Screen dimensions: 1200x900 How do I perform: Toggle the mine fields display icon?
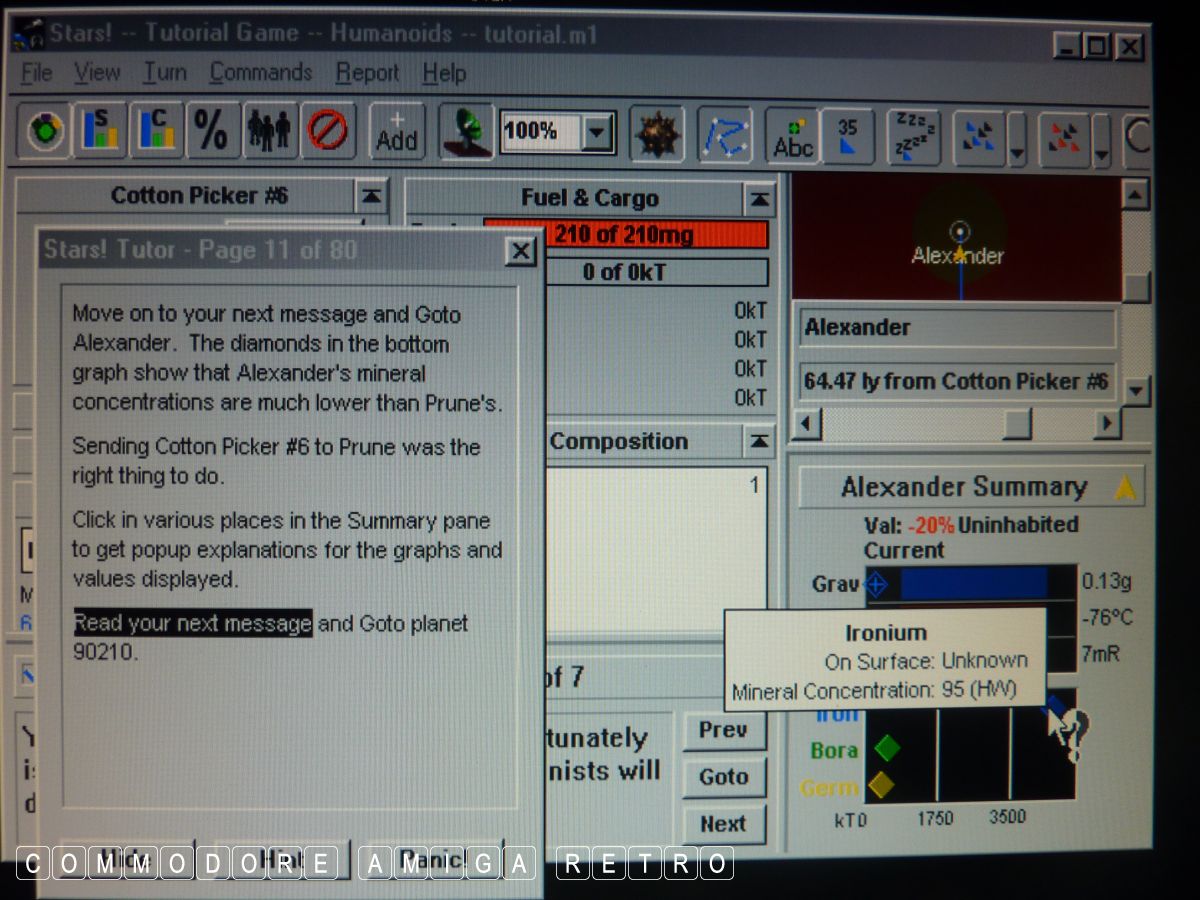coord(657,134)
